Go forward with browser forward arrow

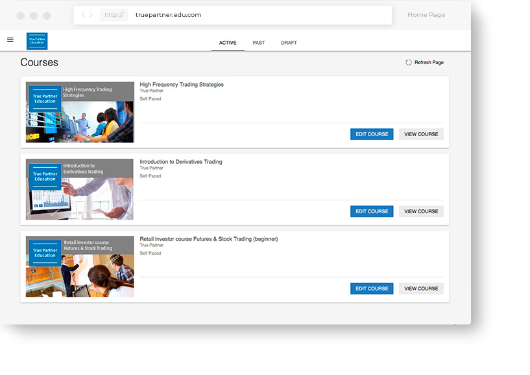point(91,15)
